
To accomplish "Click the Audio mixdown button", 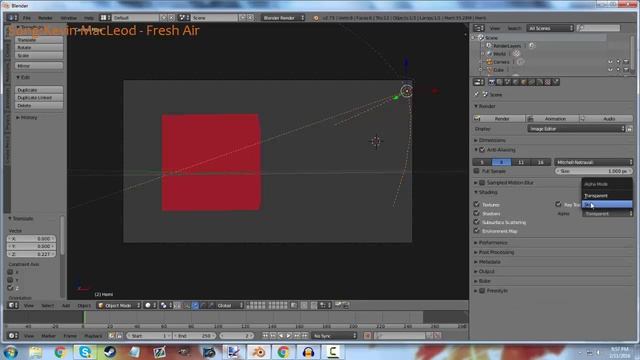I will (606, 118).
